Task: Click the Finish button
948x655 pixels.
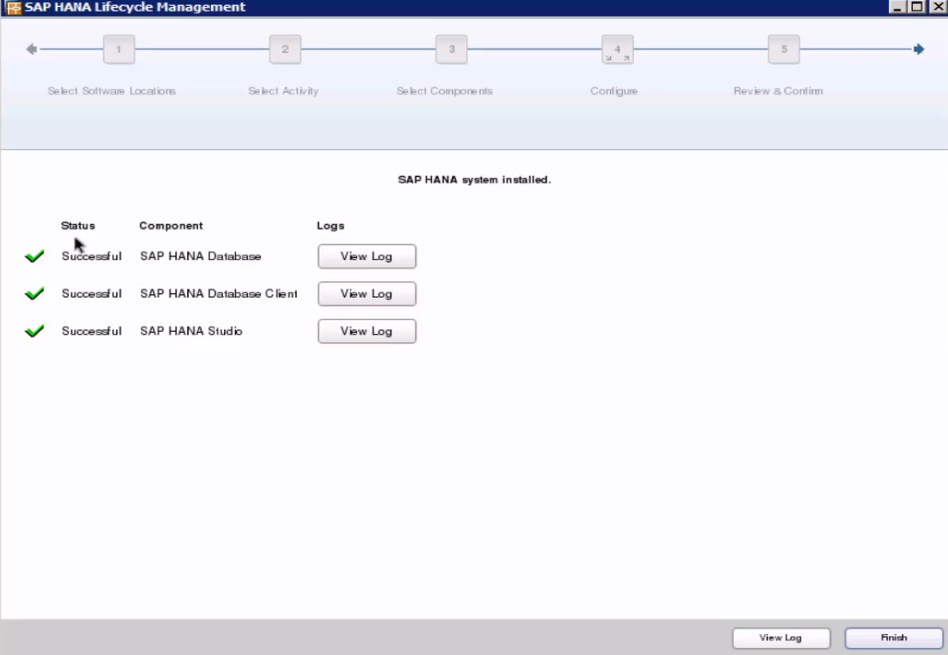Action: (894, 637)
